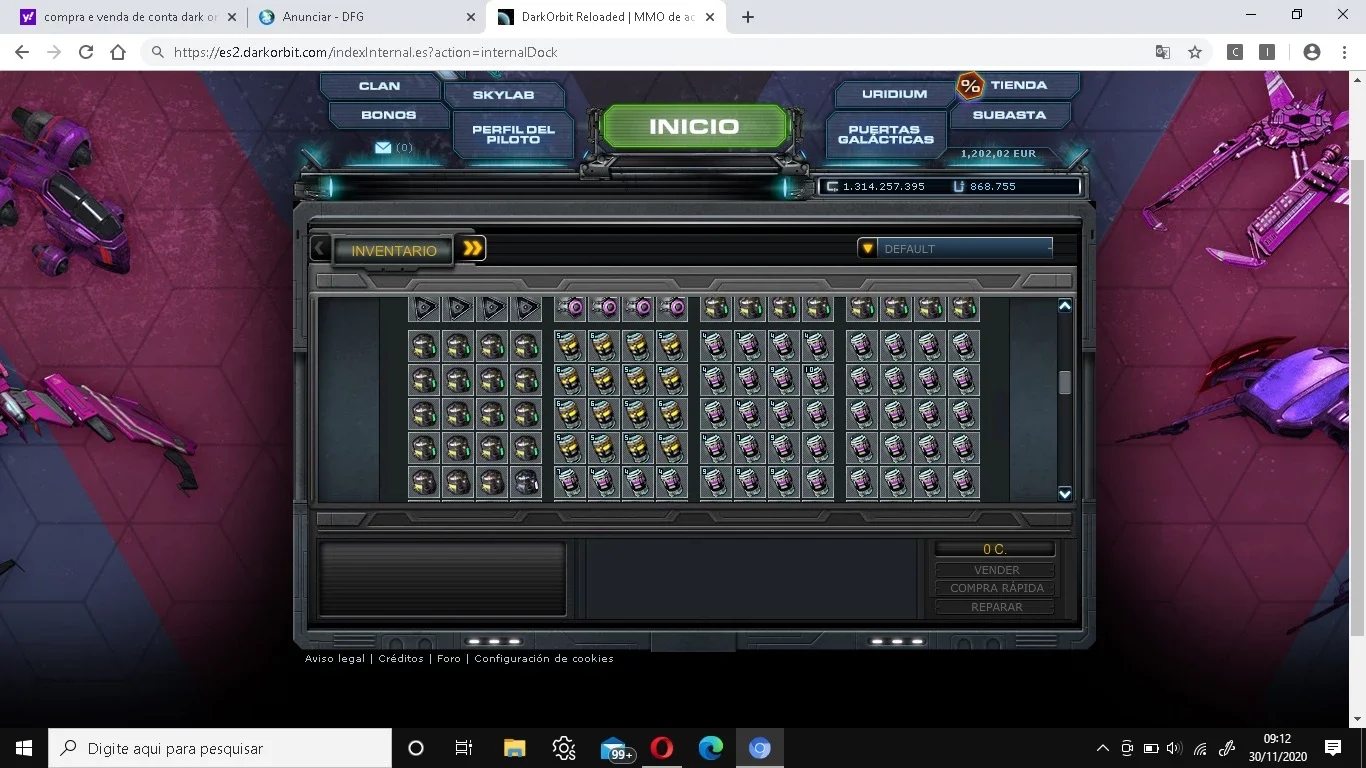Open the Aviso legal link
Image resolution: width=1366 pixels, height=768 pixels.
[335, 659]
